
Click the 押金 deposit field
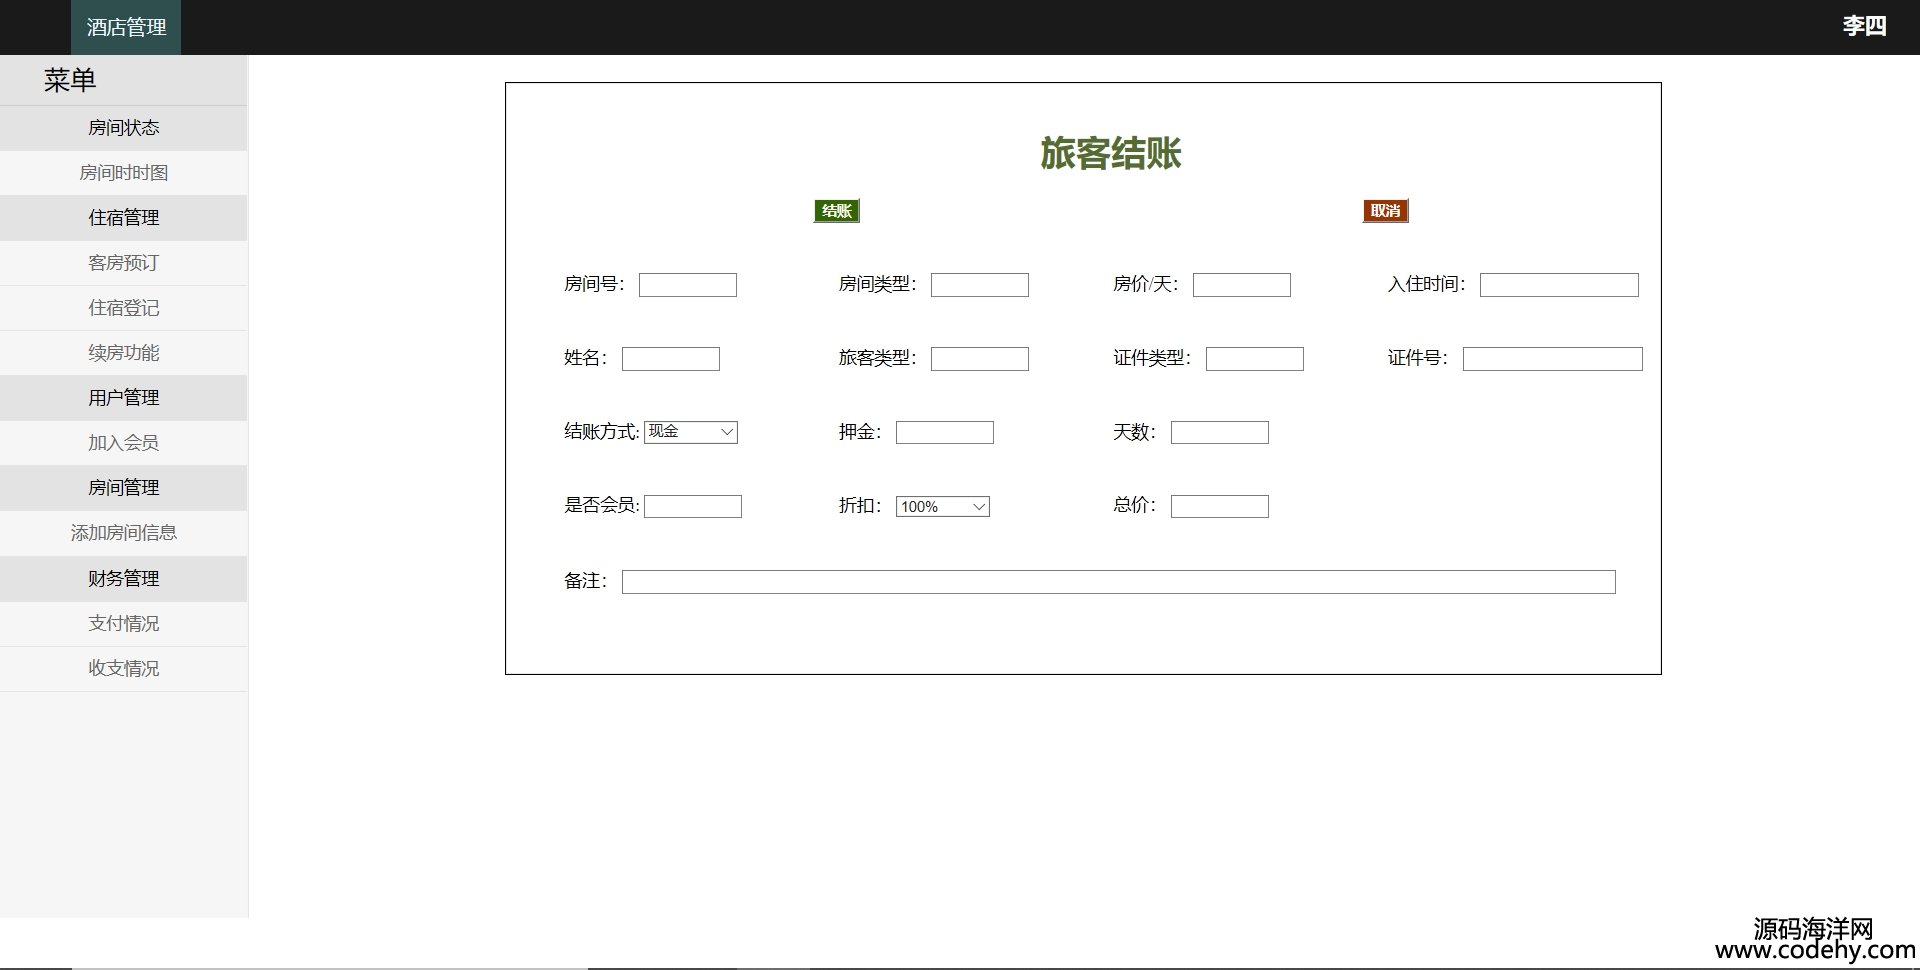tap(944, 432)
